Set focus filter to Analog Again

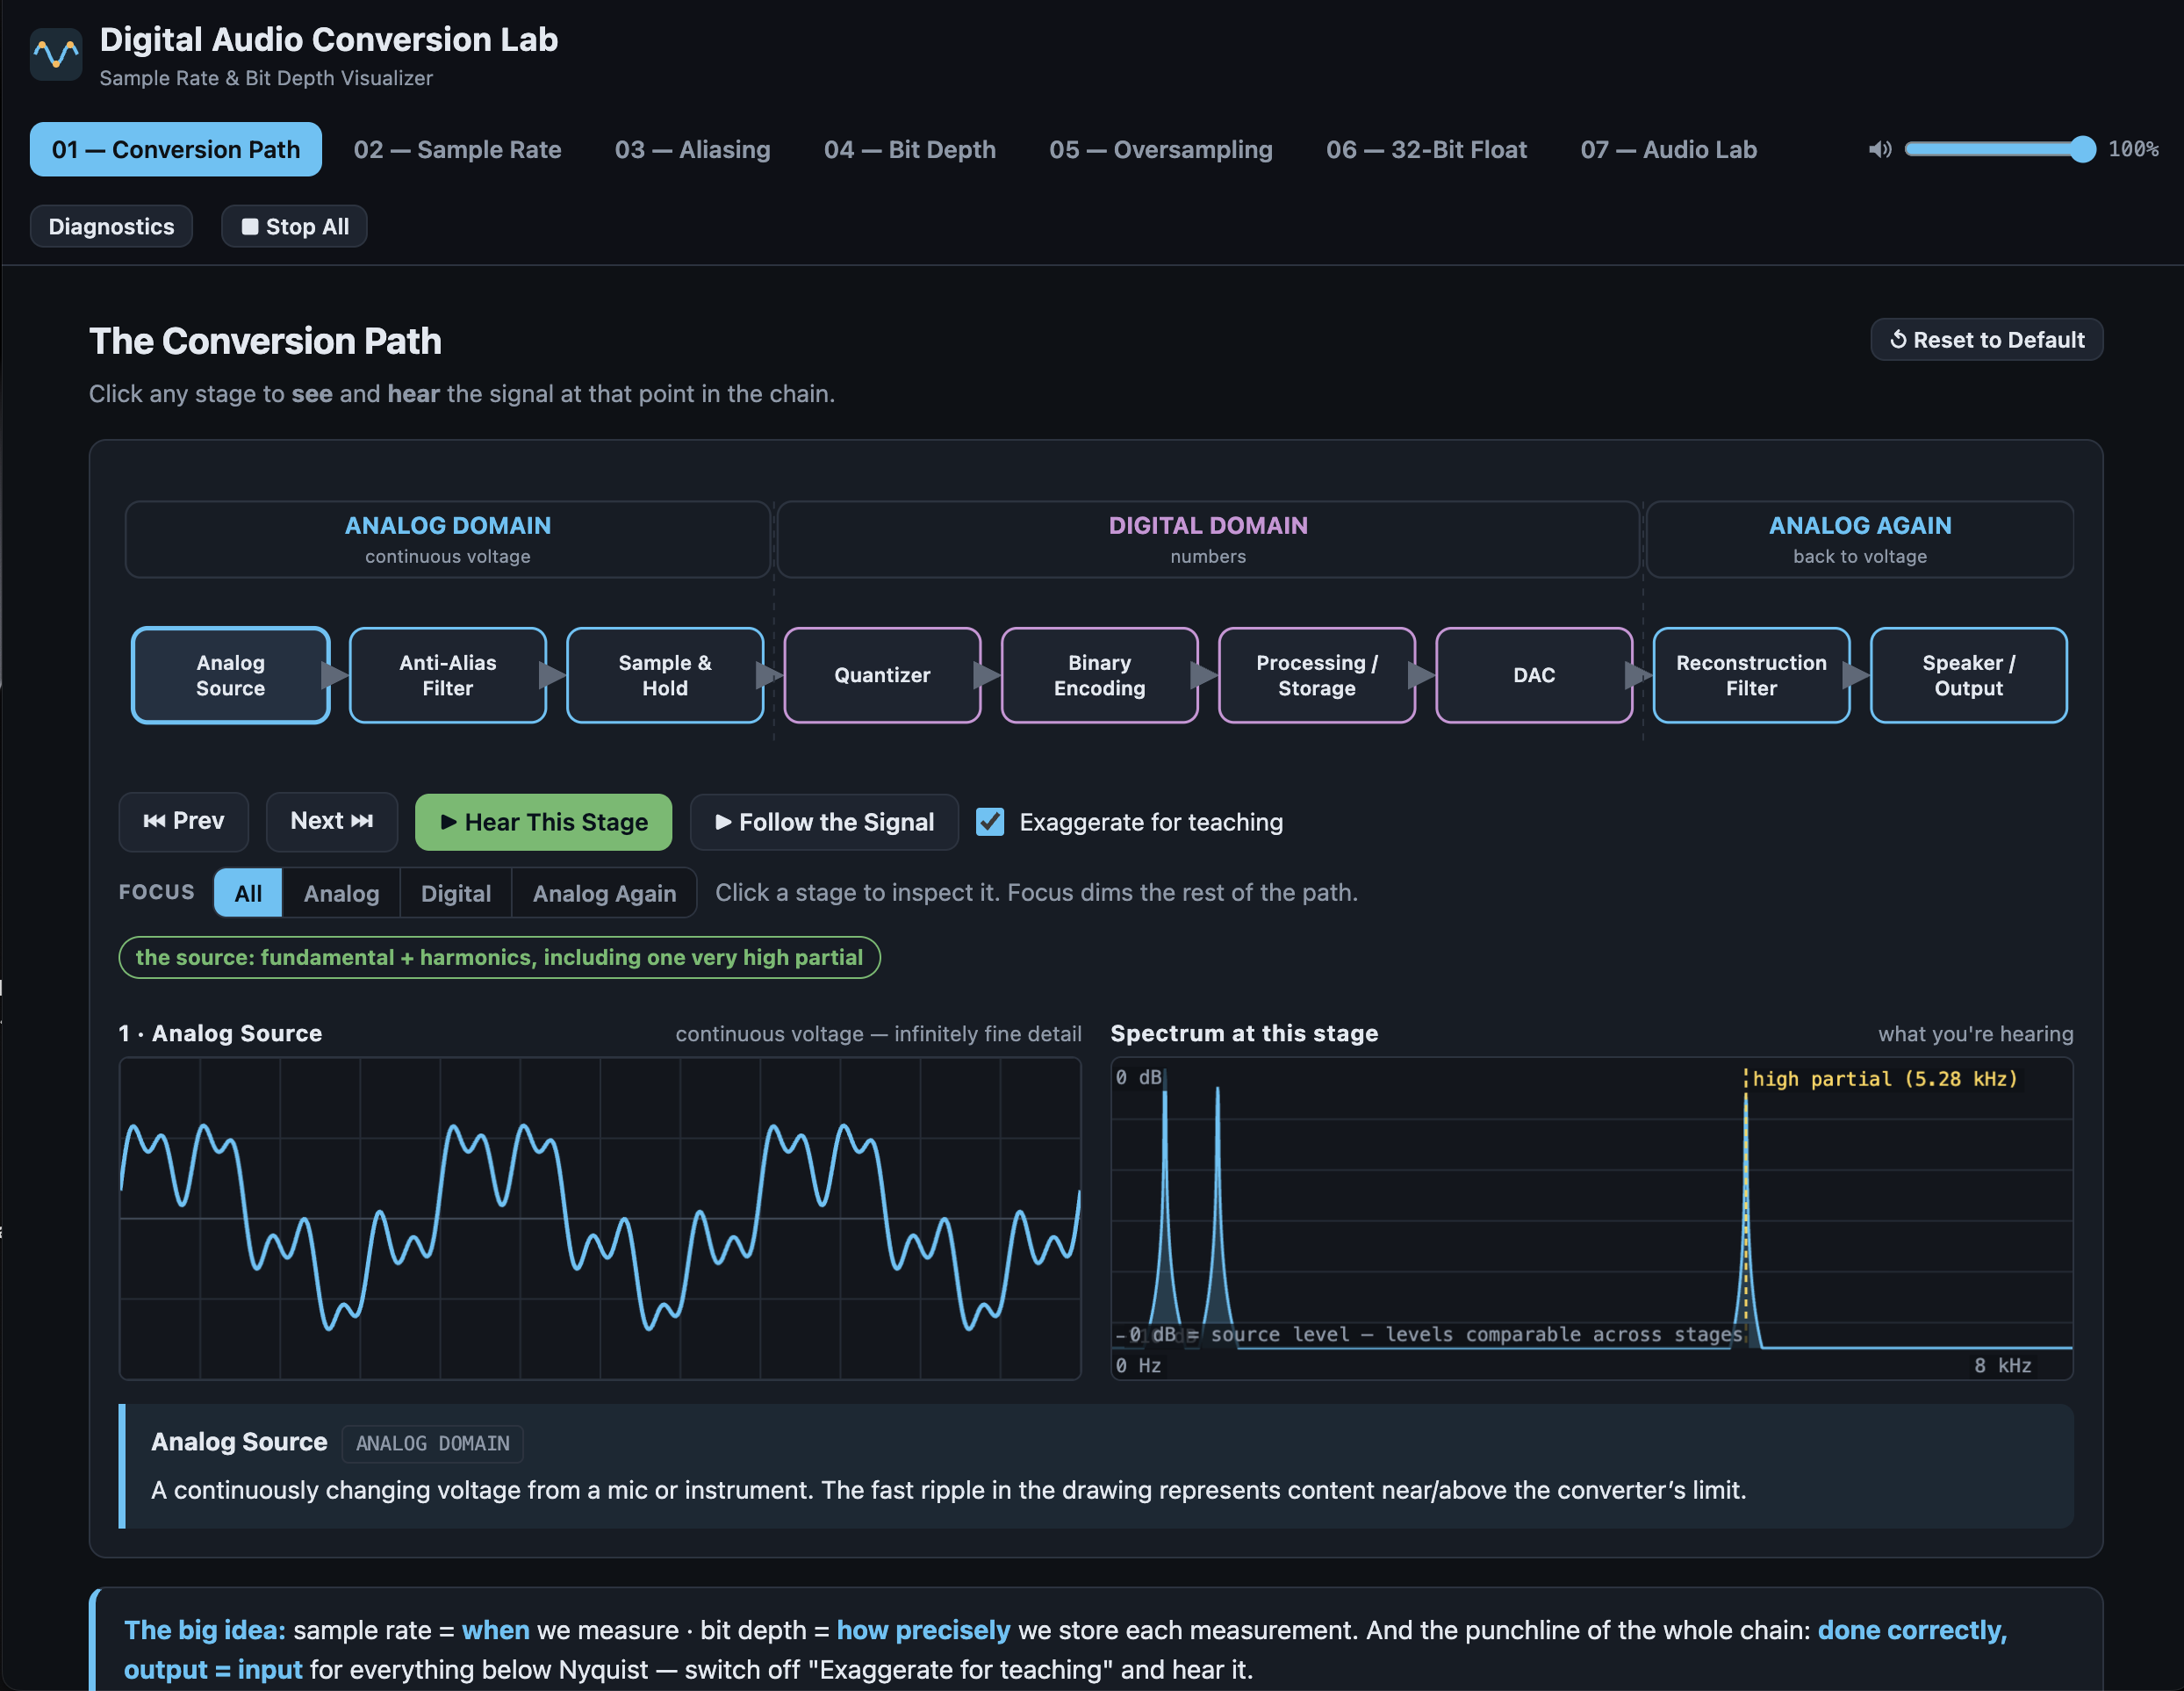coord(604,893)
